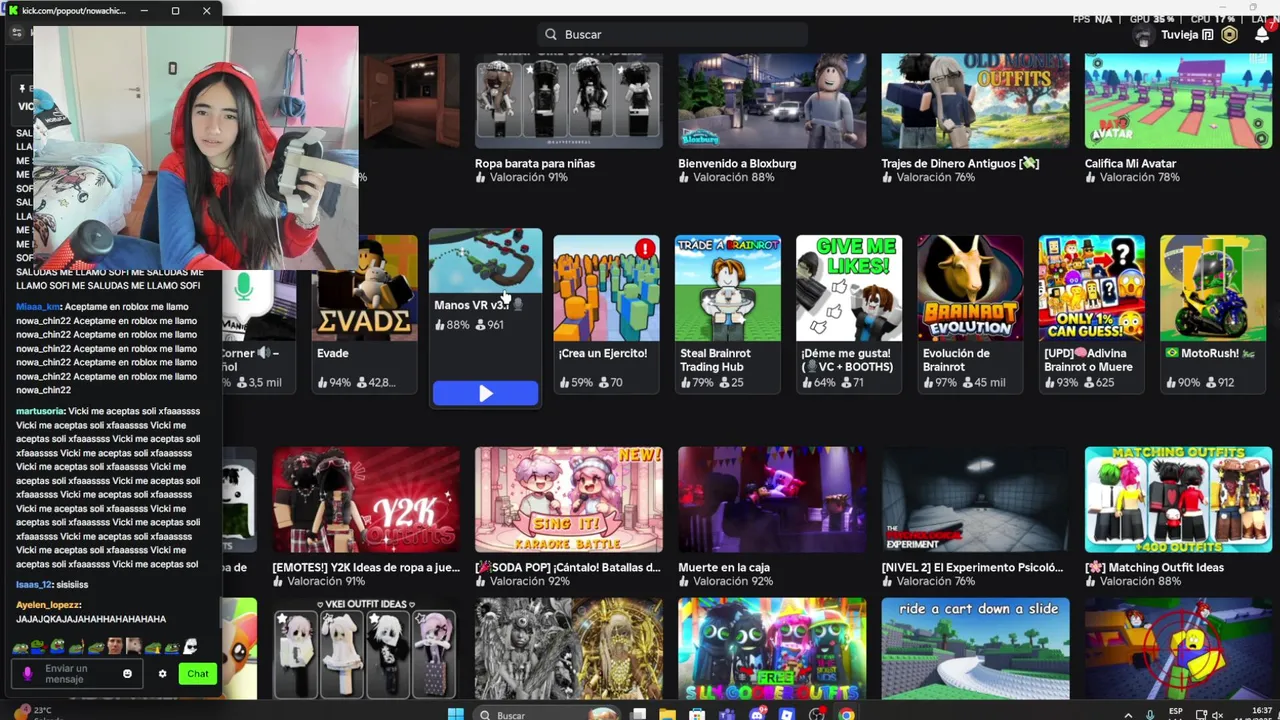Open Microsoft Teams from taskbar

(x=727, y=714)
